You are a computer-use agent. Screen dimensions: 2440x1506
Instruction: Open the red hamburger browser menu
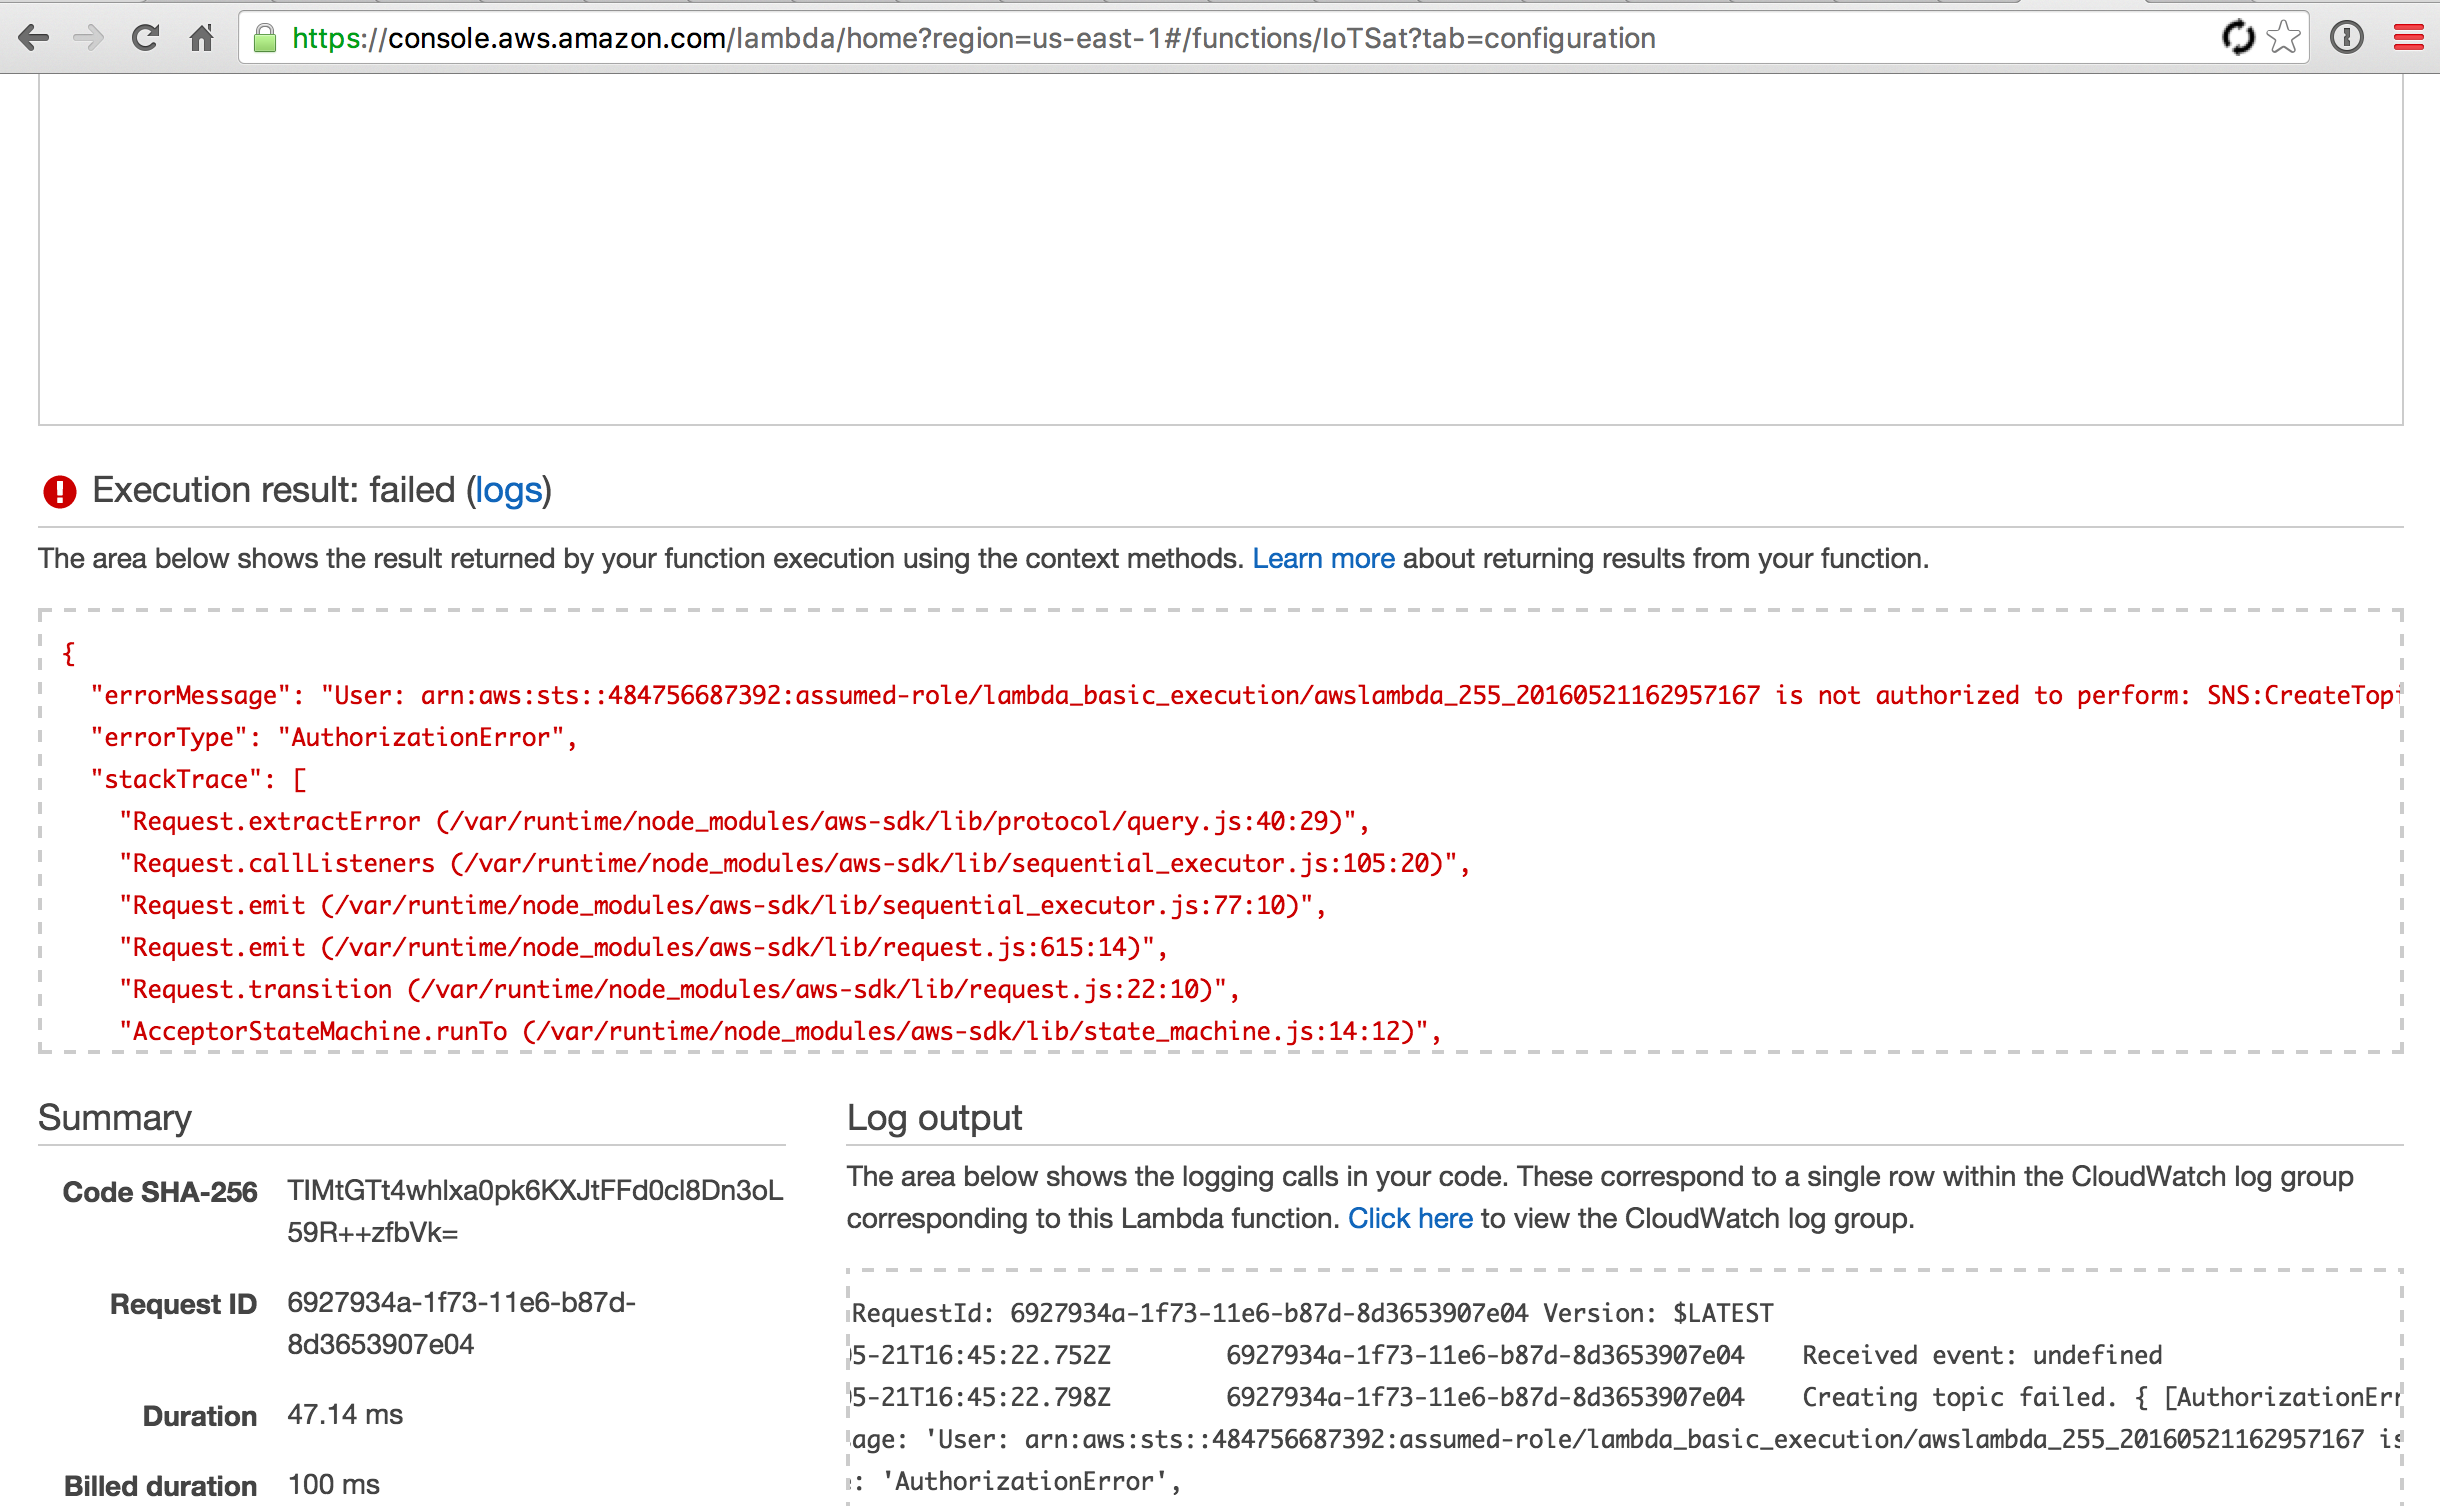2409,38
